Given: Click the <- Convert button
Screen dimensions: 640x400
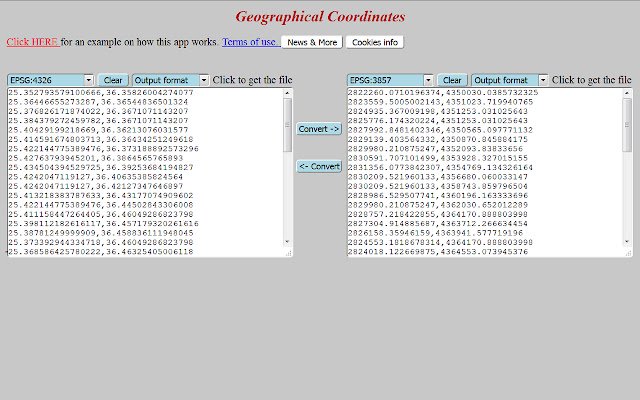Looking at the screenshot, I should coord(319,167).
